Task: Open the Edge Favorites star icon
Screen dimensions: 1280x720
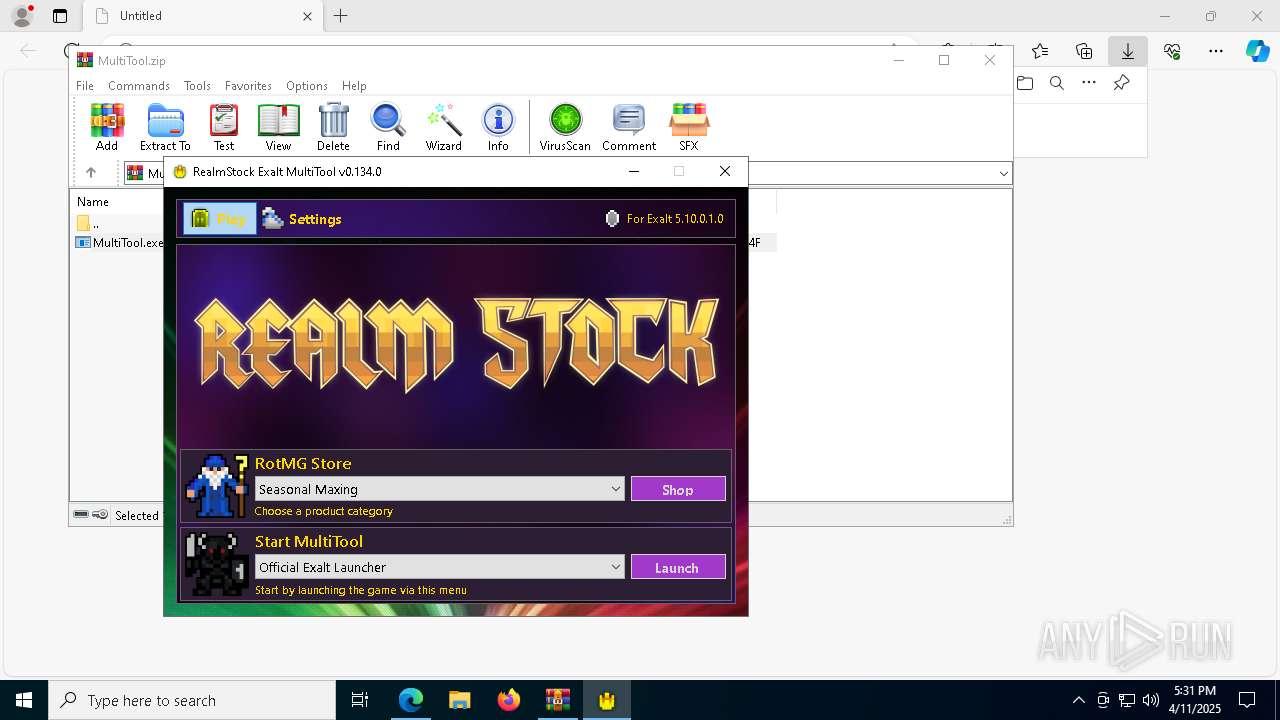Action: coord(1040,51)
